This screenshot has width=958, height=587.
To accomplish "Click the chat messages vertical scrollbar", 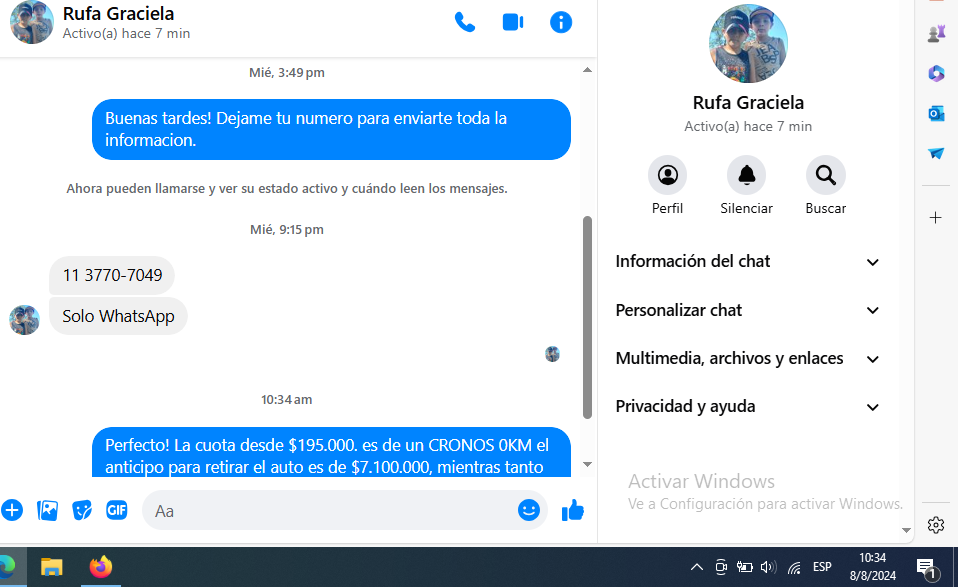I will pyautogui.click(x=587, y=315).
